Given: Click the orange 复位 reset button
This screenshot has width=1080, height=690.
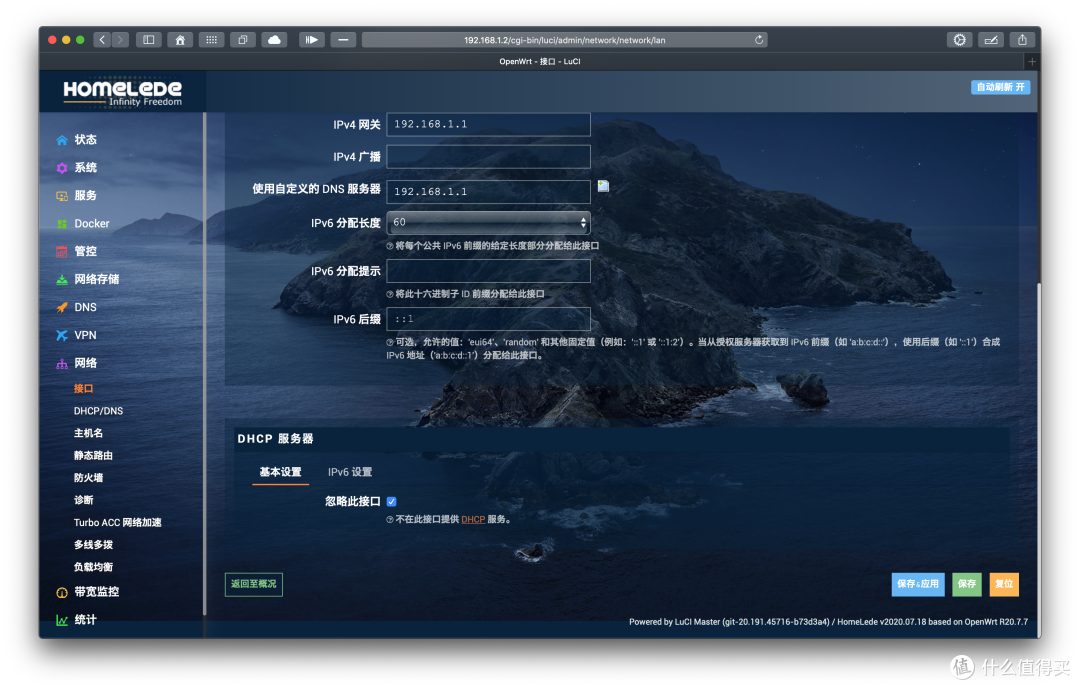Looking at the screenshot, I should point(1004,585).
